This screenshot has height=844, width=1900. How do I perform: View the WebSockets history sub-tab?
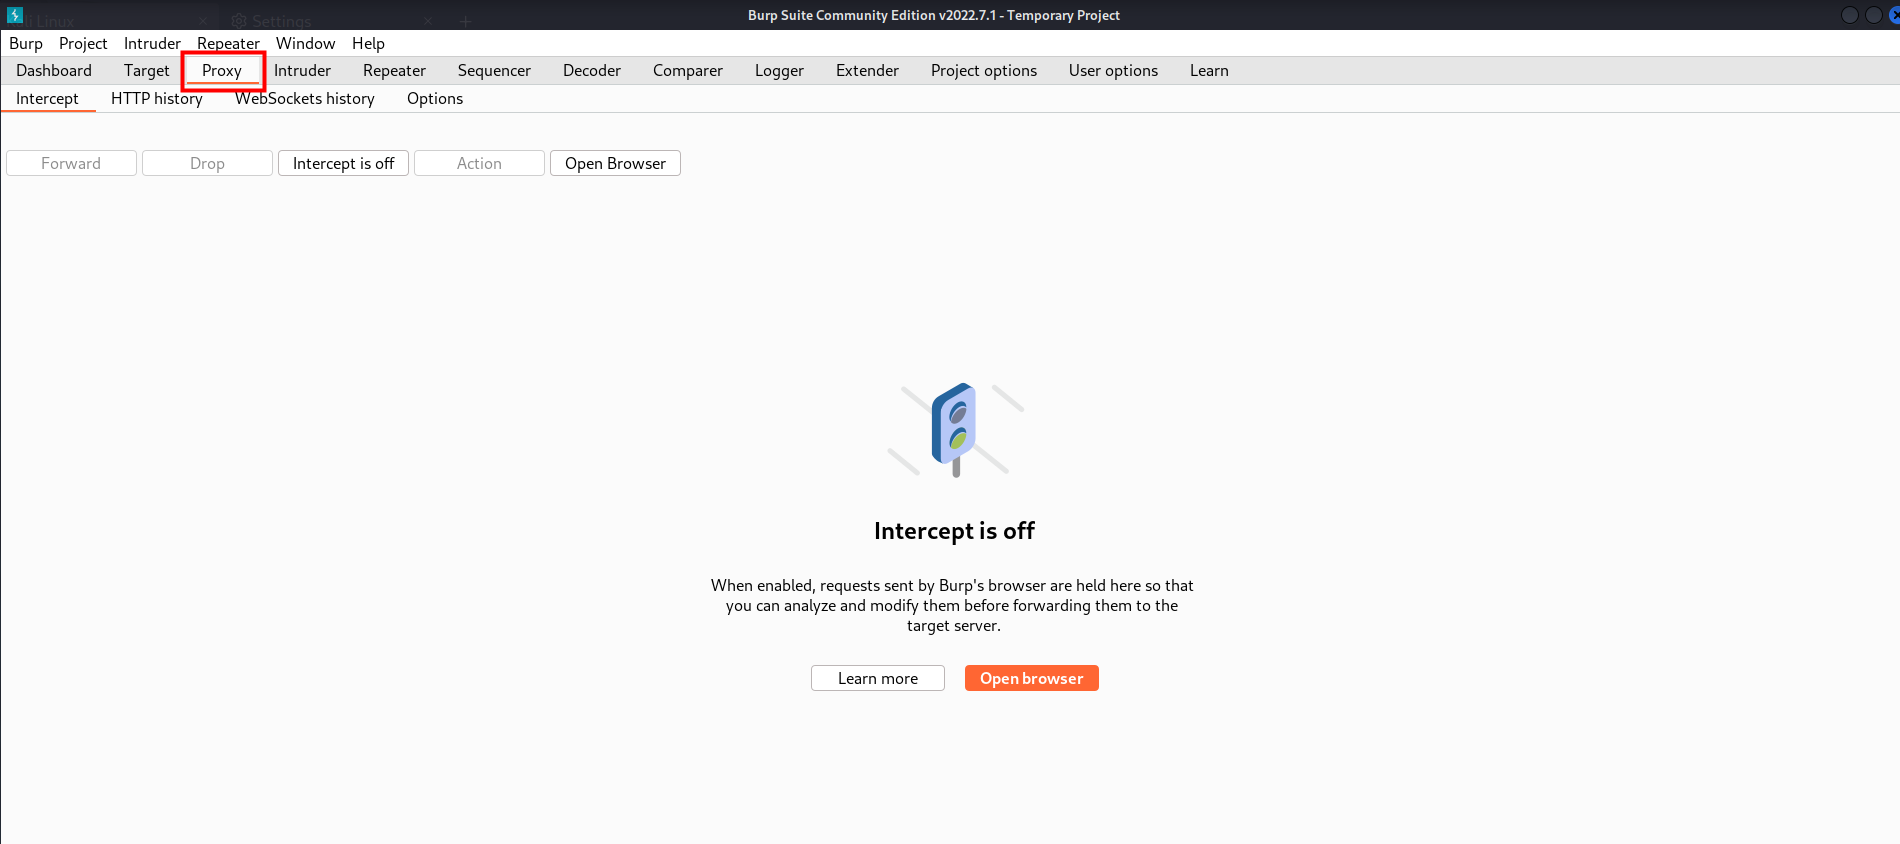click(305, 98)
